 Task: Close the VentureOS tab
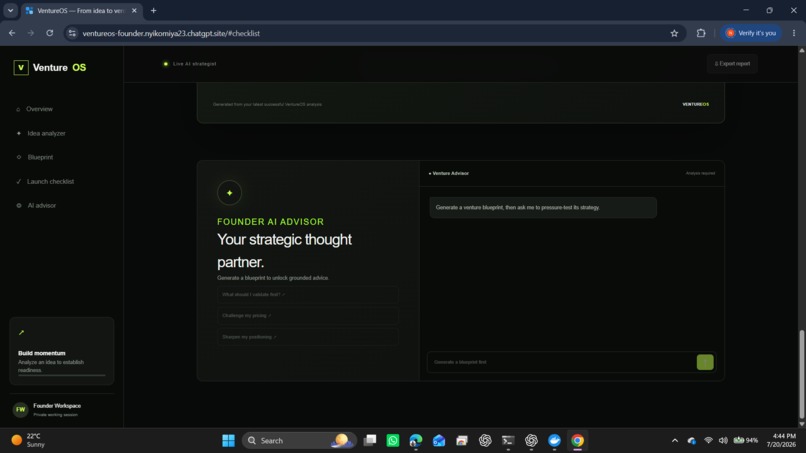134,10
